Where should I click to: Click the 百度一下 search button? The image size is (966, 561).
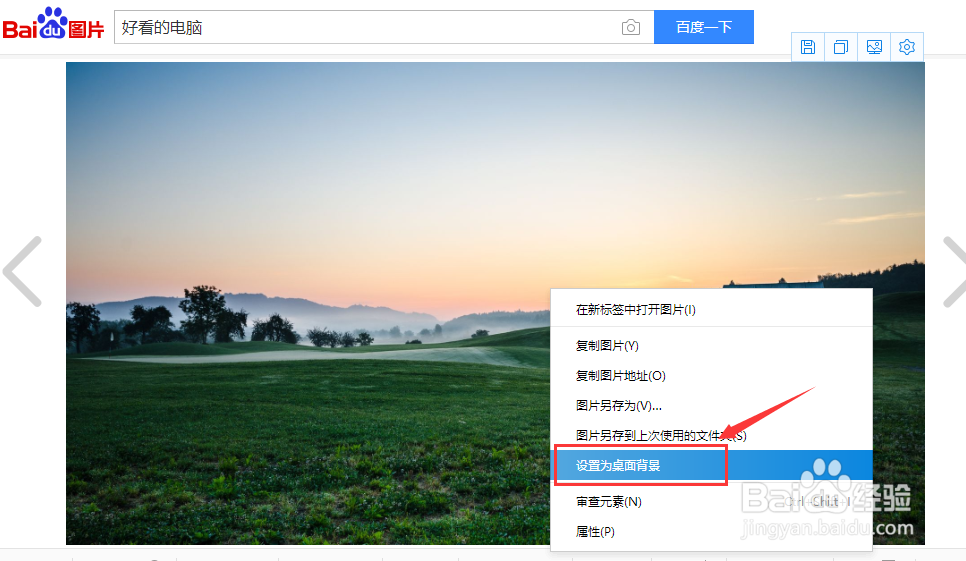point(704,27)
